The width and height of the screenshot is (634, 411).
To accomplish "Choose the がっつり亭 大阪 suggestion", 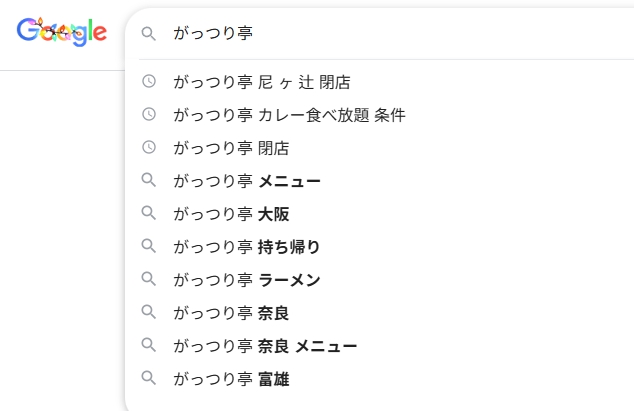I will pos(231,214).
